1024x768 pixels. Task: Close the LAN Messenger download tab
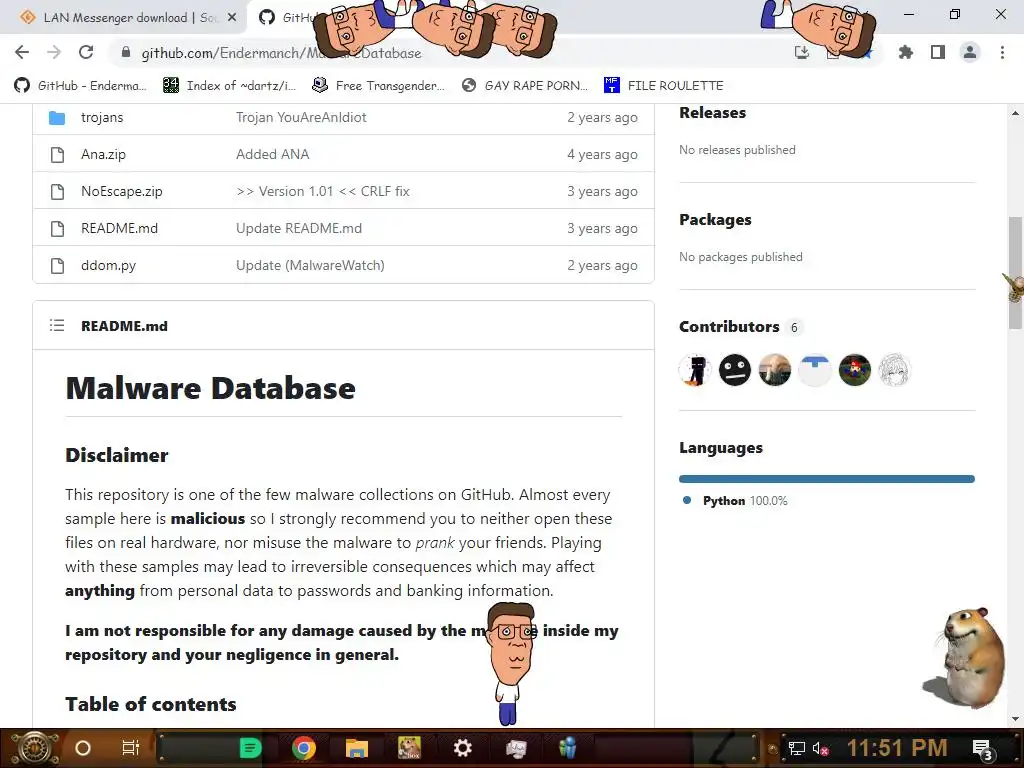pos(232,18)
